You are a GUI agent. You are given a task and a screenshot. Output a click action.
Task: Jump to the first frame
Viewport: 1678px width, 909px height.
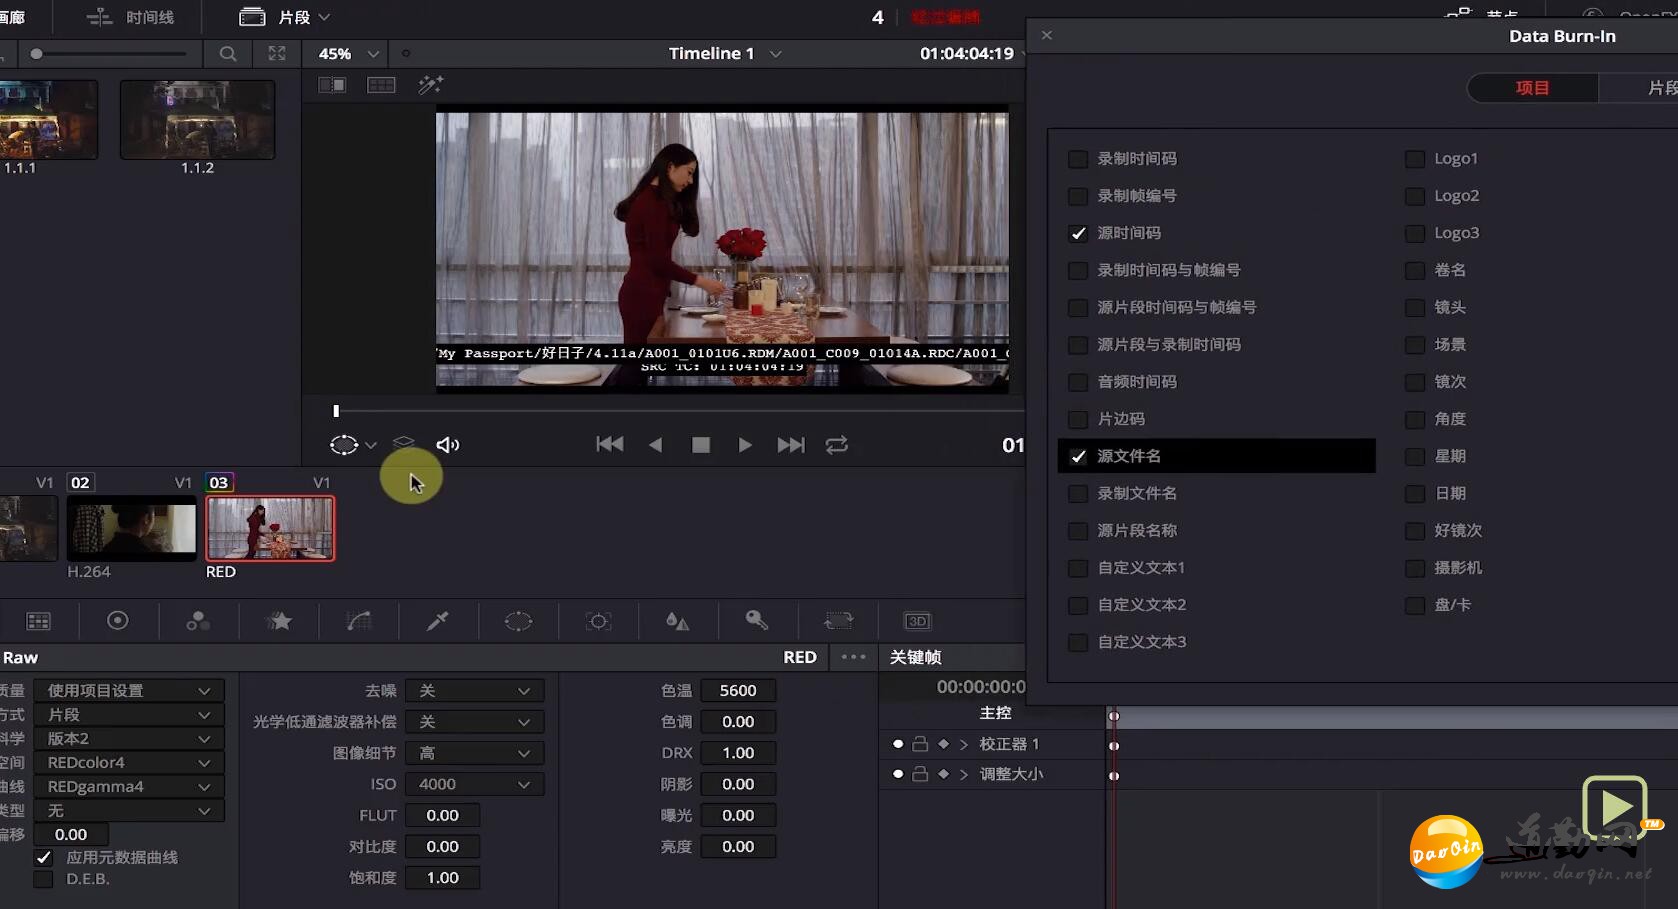tap(610, 445)
